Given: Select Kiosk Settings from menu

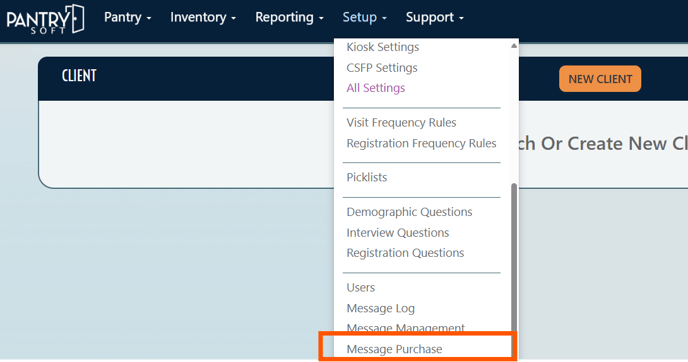Looking at the screenshot, I should (x=383, y=47).
